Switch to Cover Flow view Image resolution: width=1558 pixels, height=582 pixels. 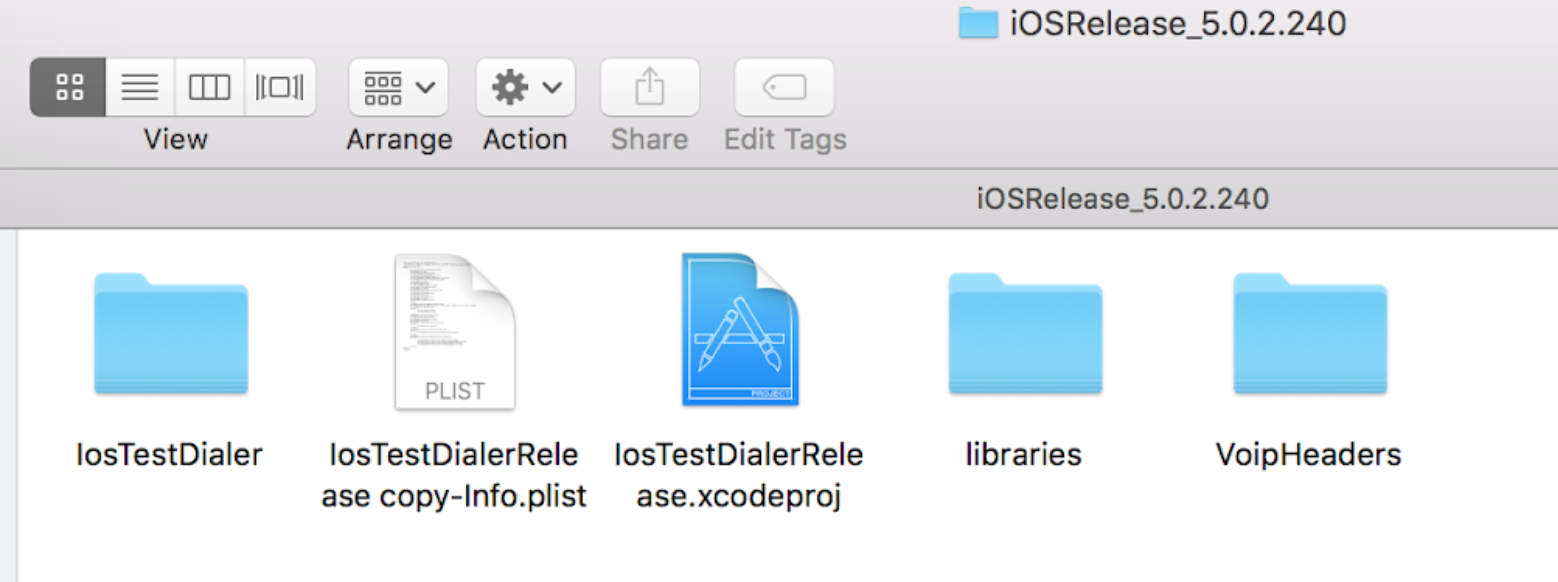tap(280, 88)
